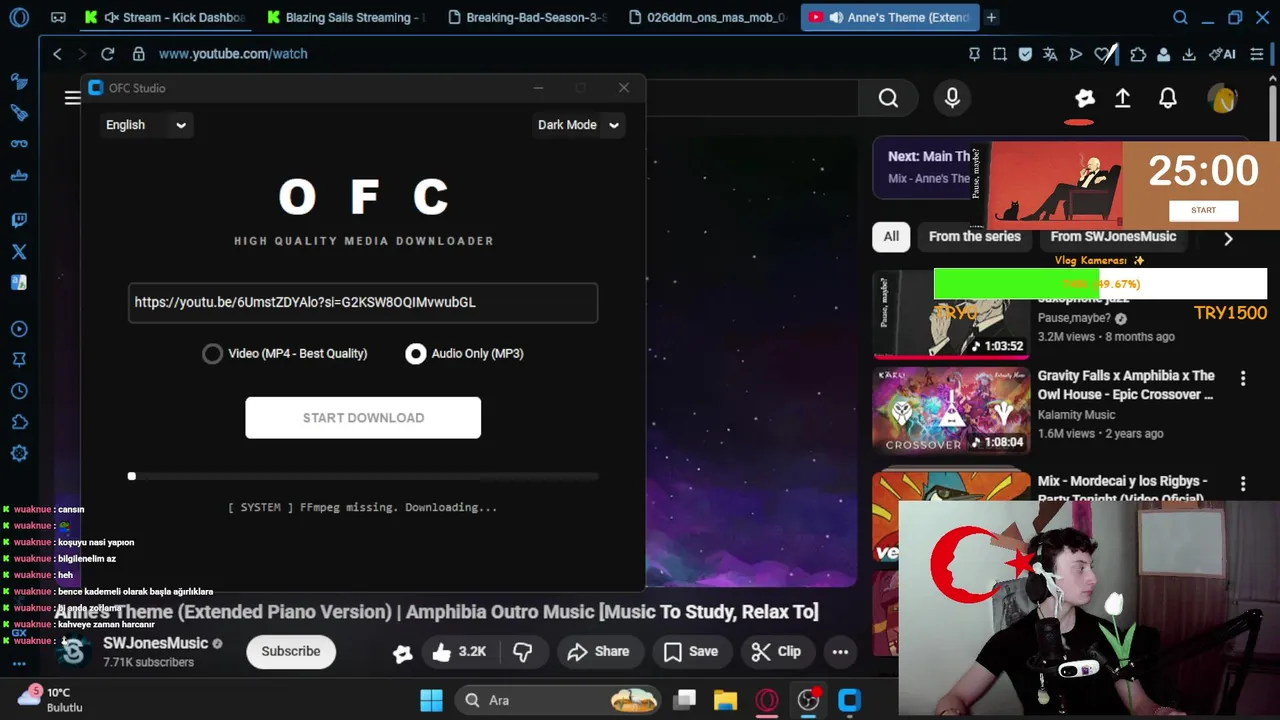
Task: Open more actions ellipsis under the video
Action: point(840,652)
